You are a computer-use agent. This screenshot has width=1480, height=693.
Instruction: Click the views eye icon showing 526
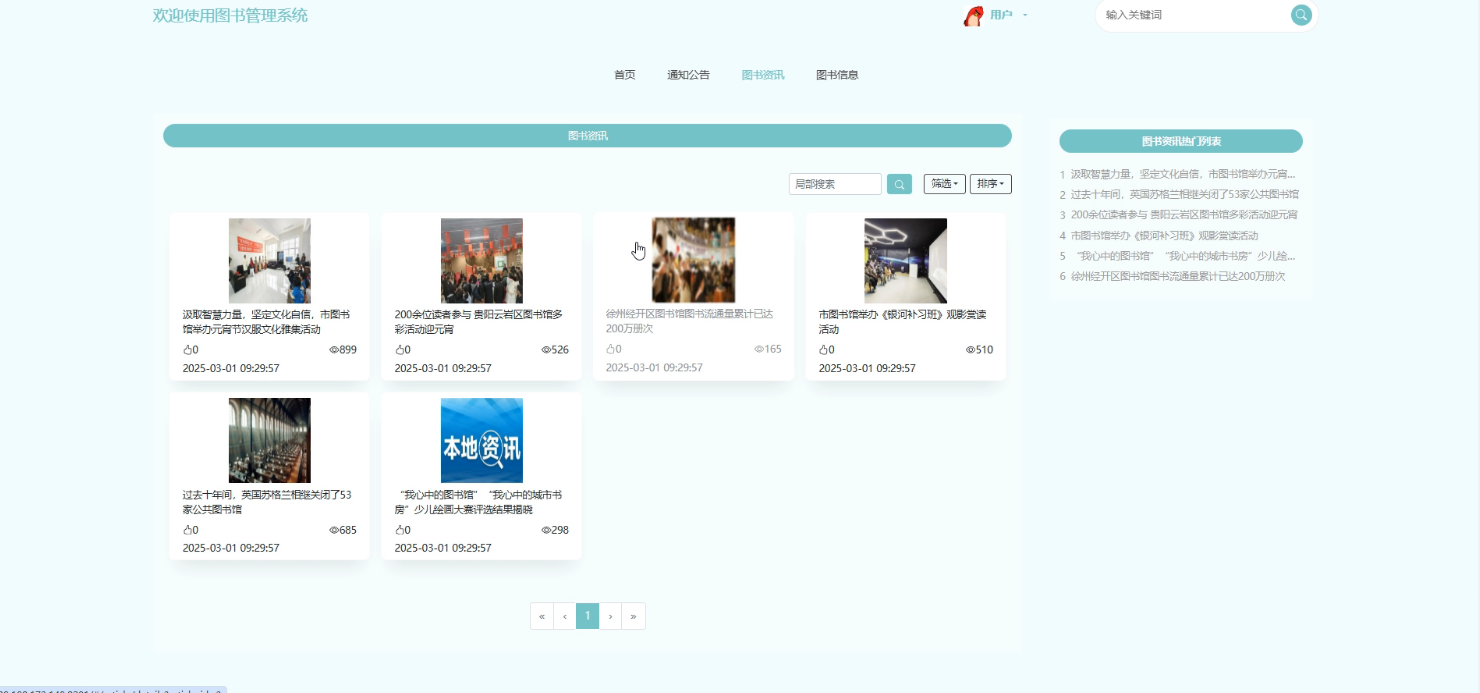(x=546, y=350)
